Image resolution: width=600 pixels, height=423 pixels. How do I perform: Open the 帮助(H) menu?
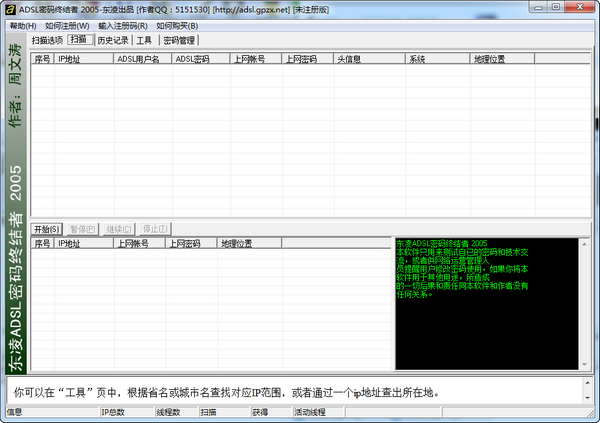(x=23, y=26)
